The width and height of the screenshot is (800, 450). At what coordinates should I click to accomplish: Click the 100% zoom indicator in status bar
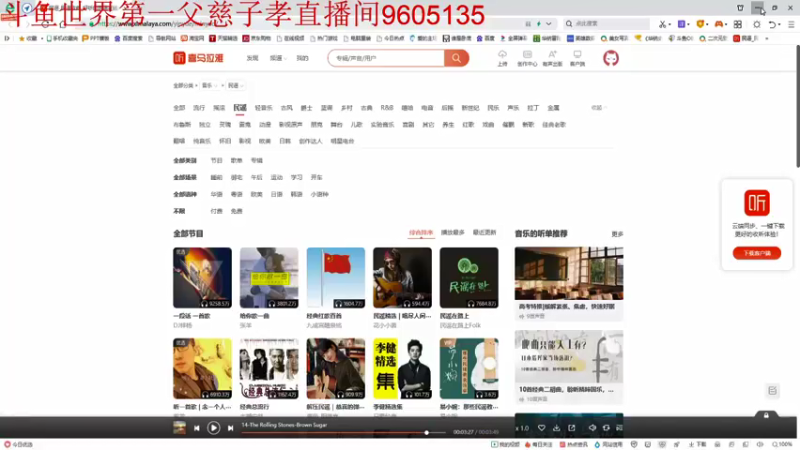coord(782,445)
